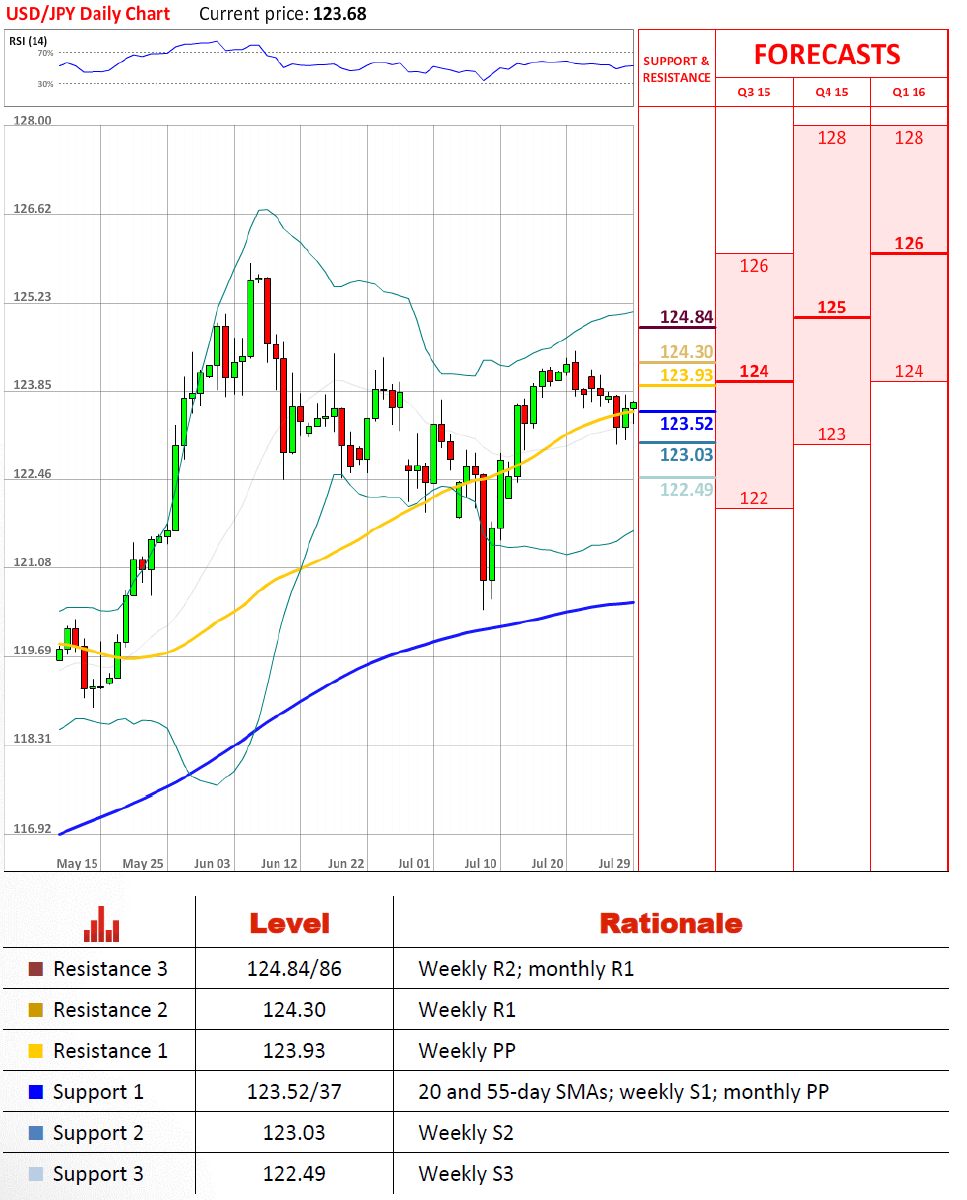Click the '122' value in Q3 15 column
The image size is (967, 1200).
click(754, 498)
